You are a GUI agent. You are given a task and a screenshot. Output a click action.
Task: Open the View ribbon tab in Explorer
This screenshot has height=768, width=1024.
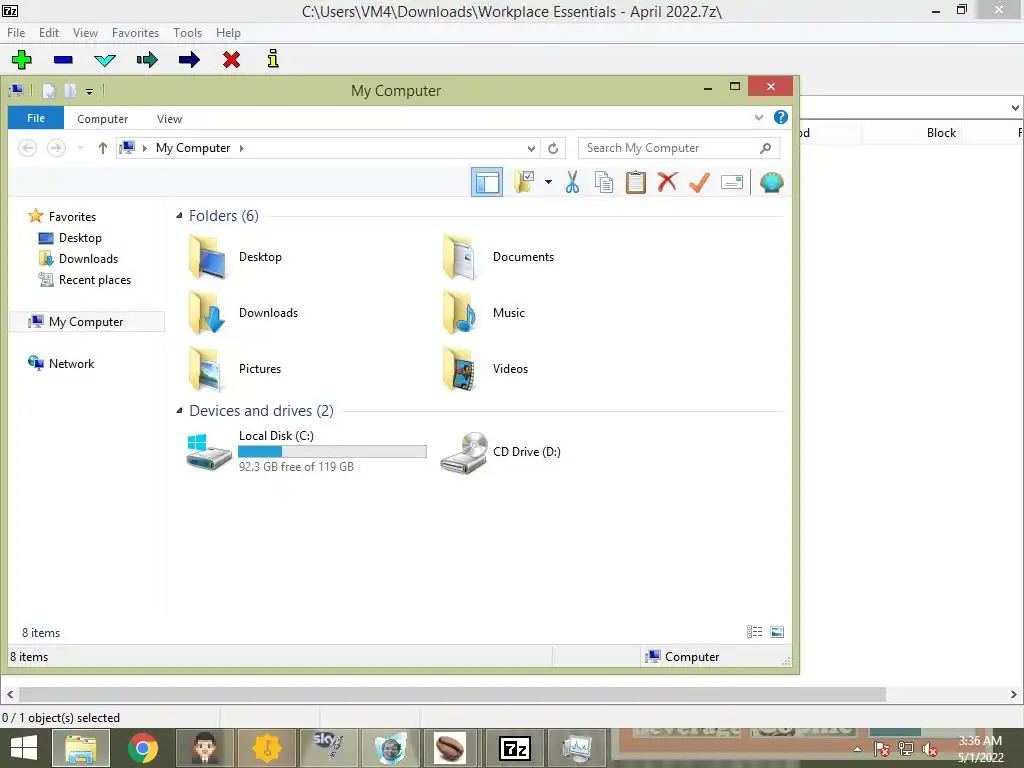pyautogui.click(x=169, y=119)
